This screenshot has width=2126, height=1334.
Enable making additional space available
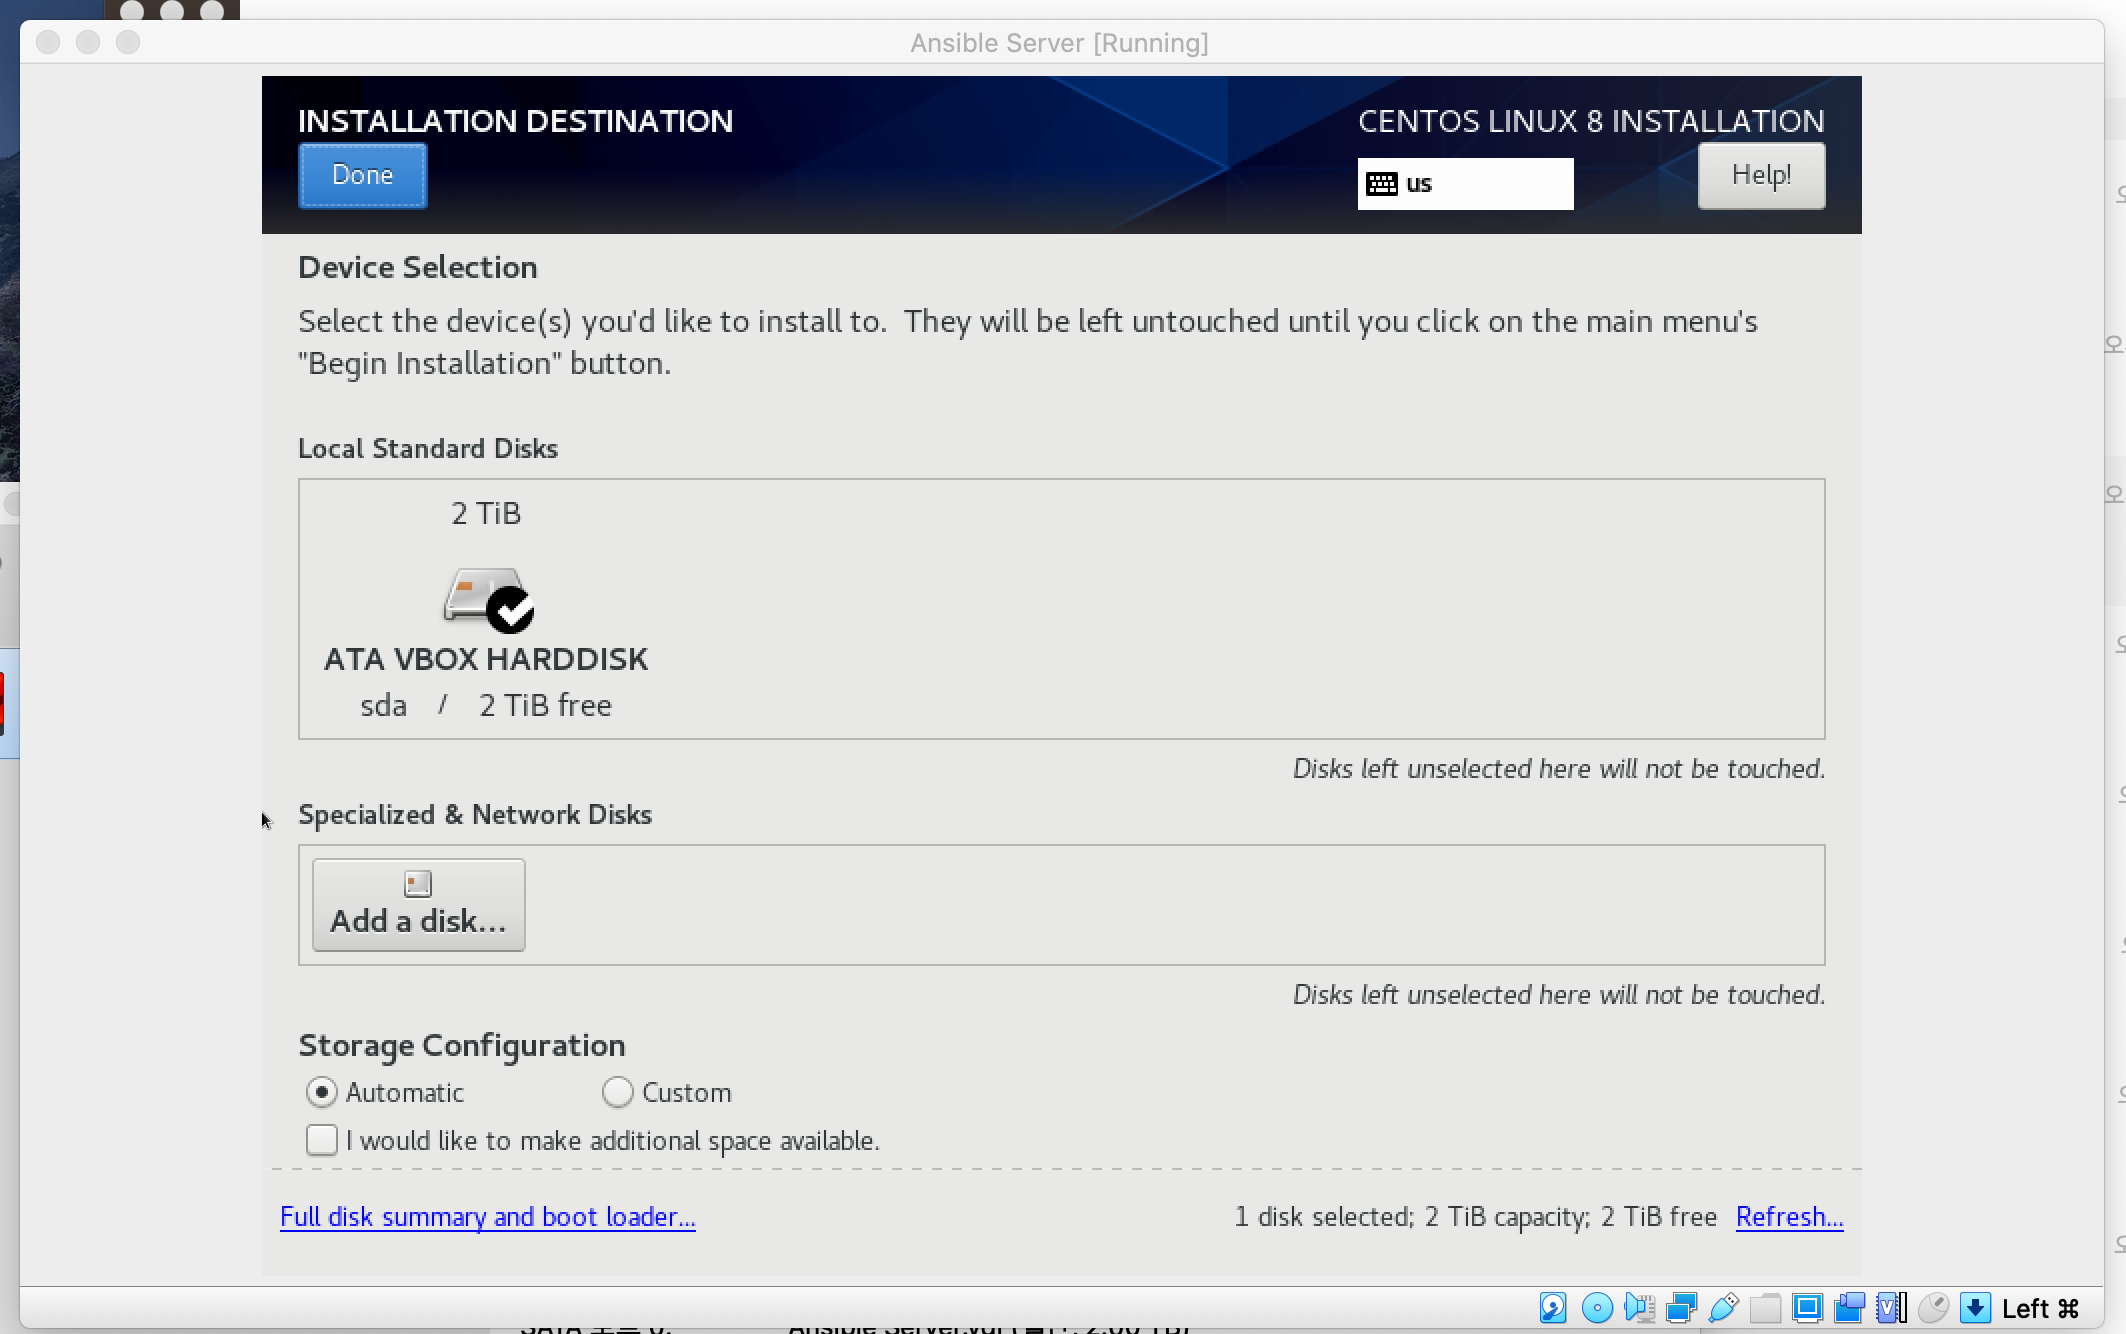322,1140
